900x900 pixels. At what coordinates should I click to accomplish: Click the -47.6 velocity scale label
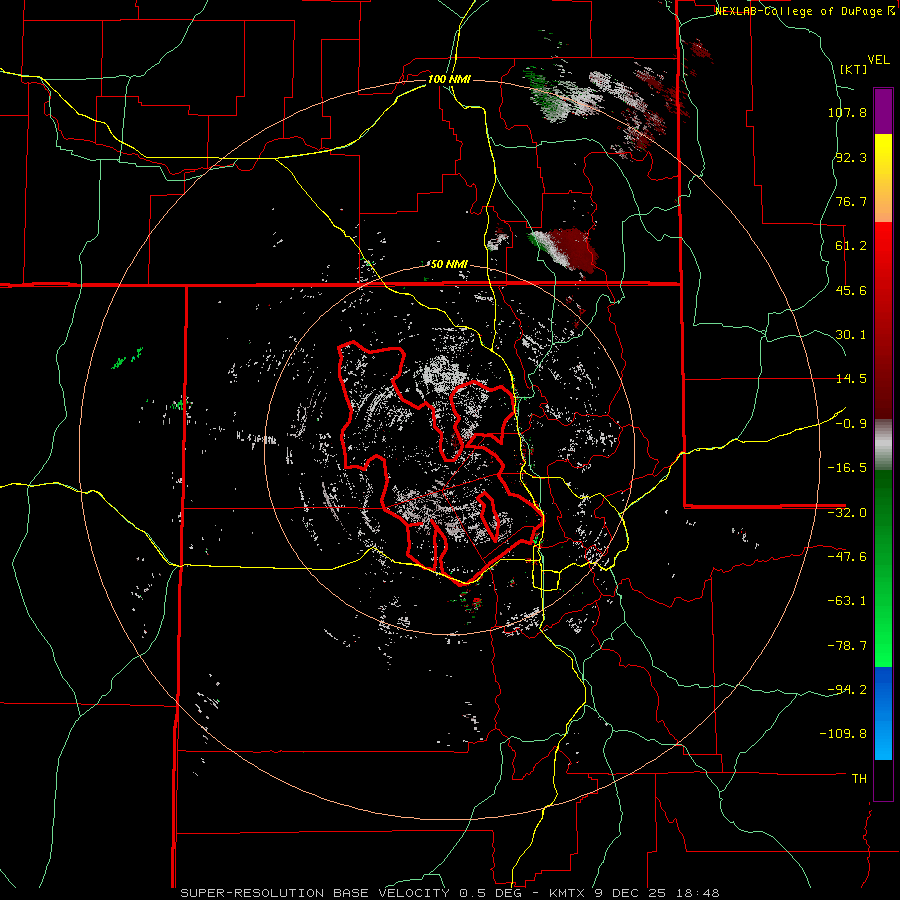coord(847,556)
